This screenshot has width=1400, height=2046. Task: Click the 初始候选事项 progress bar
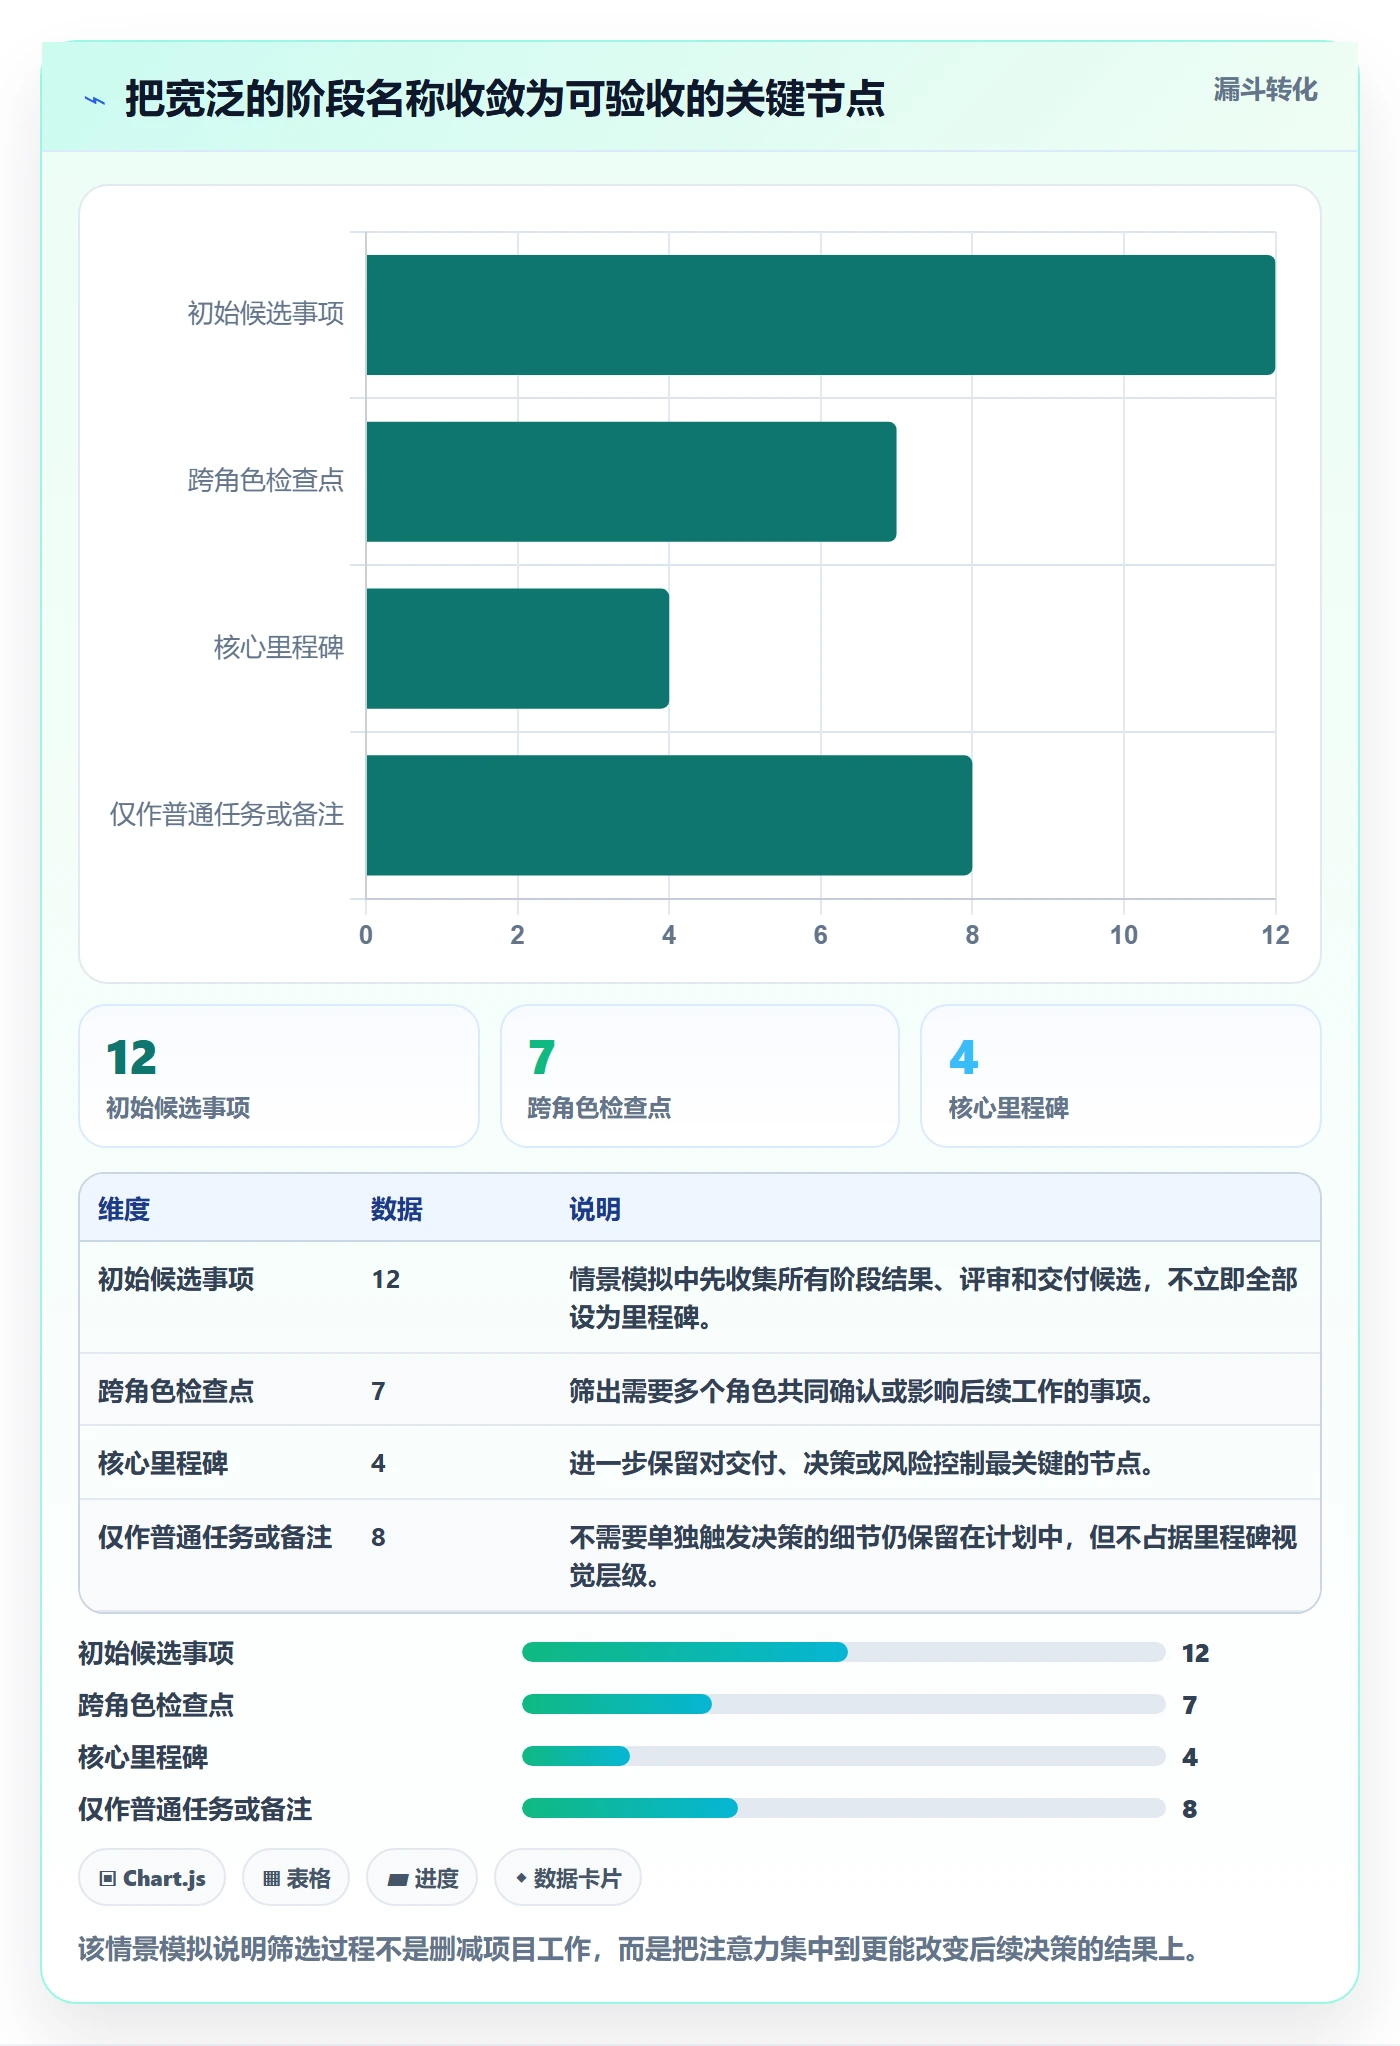point(843,1652)
